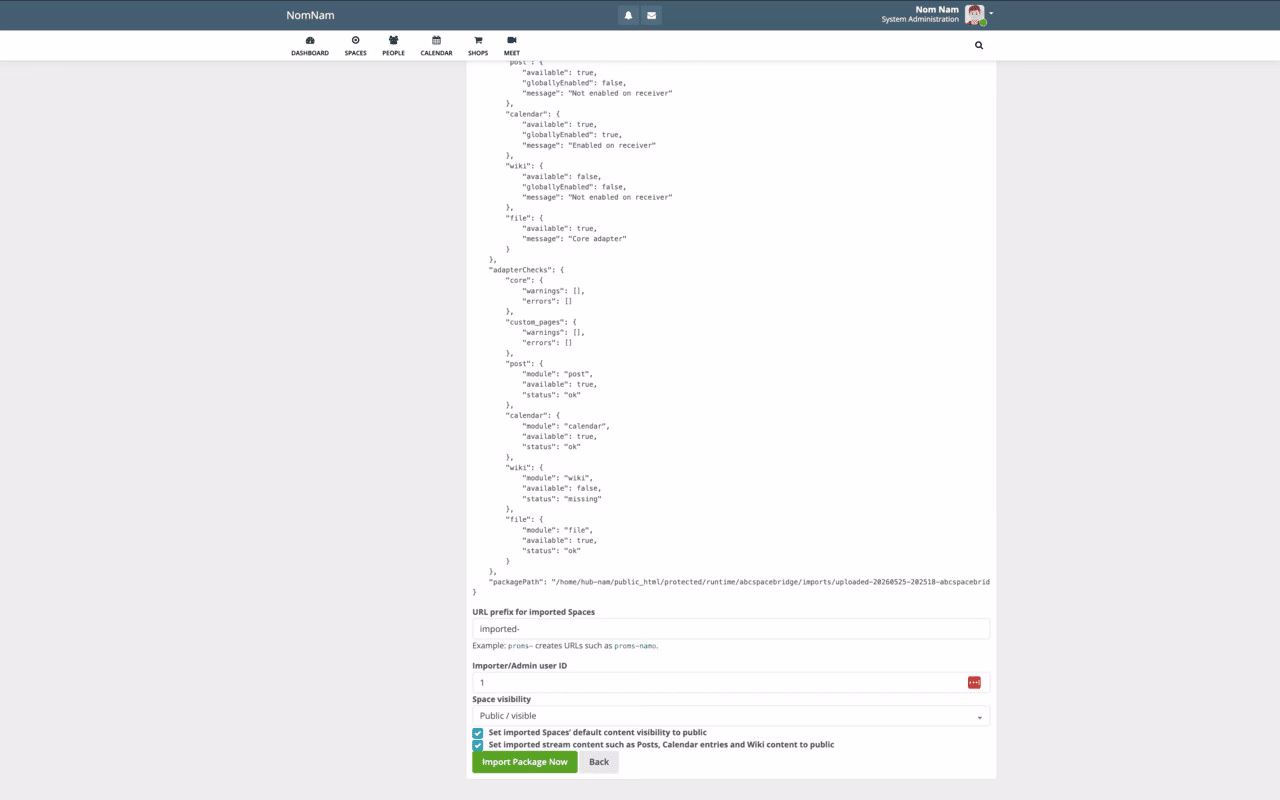Expand the account menu caret
This screenshot has height=800, width=1280.
[991, 14]
